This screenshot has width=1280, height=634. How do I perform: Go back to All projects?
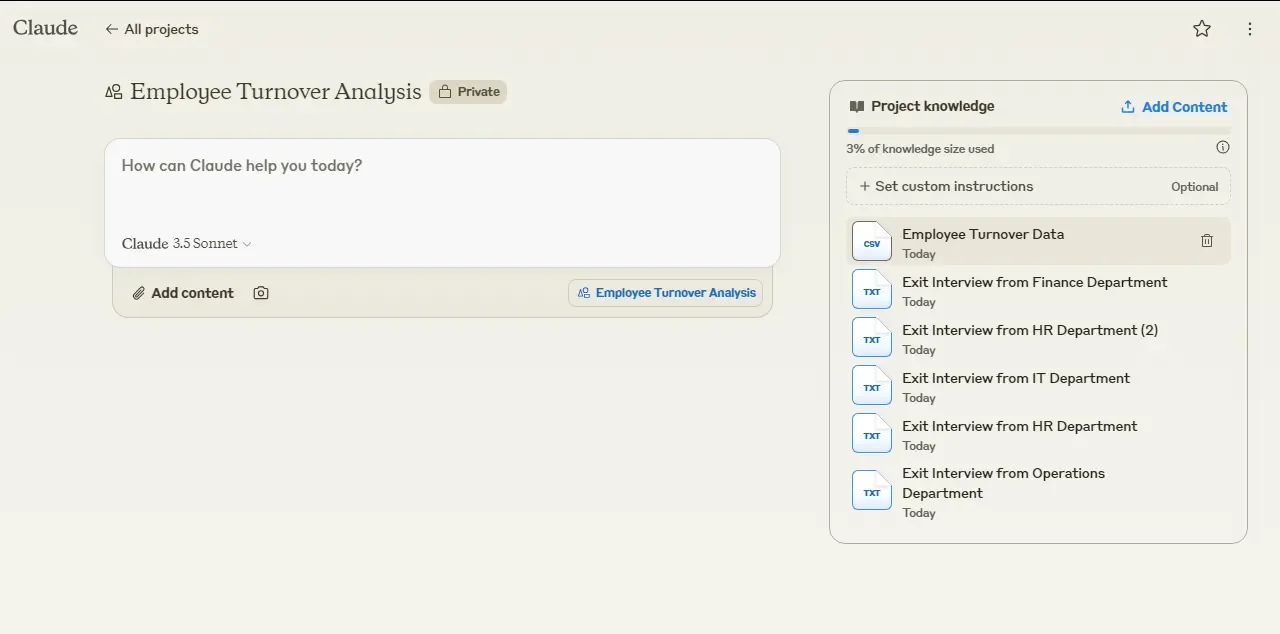(x=152, y=29)
